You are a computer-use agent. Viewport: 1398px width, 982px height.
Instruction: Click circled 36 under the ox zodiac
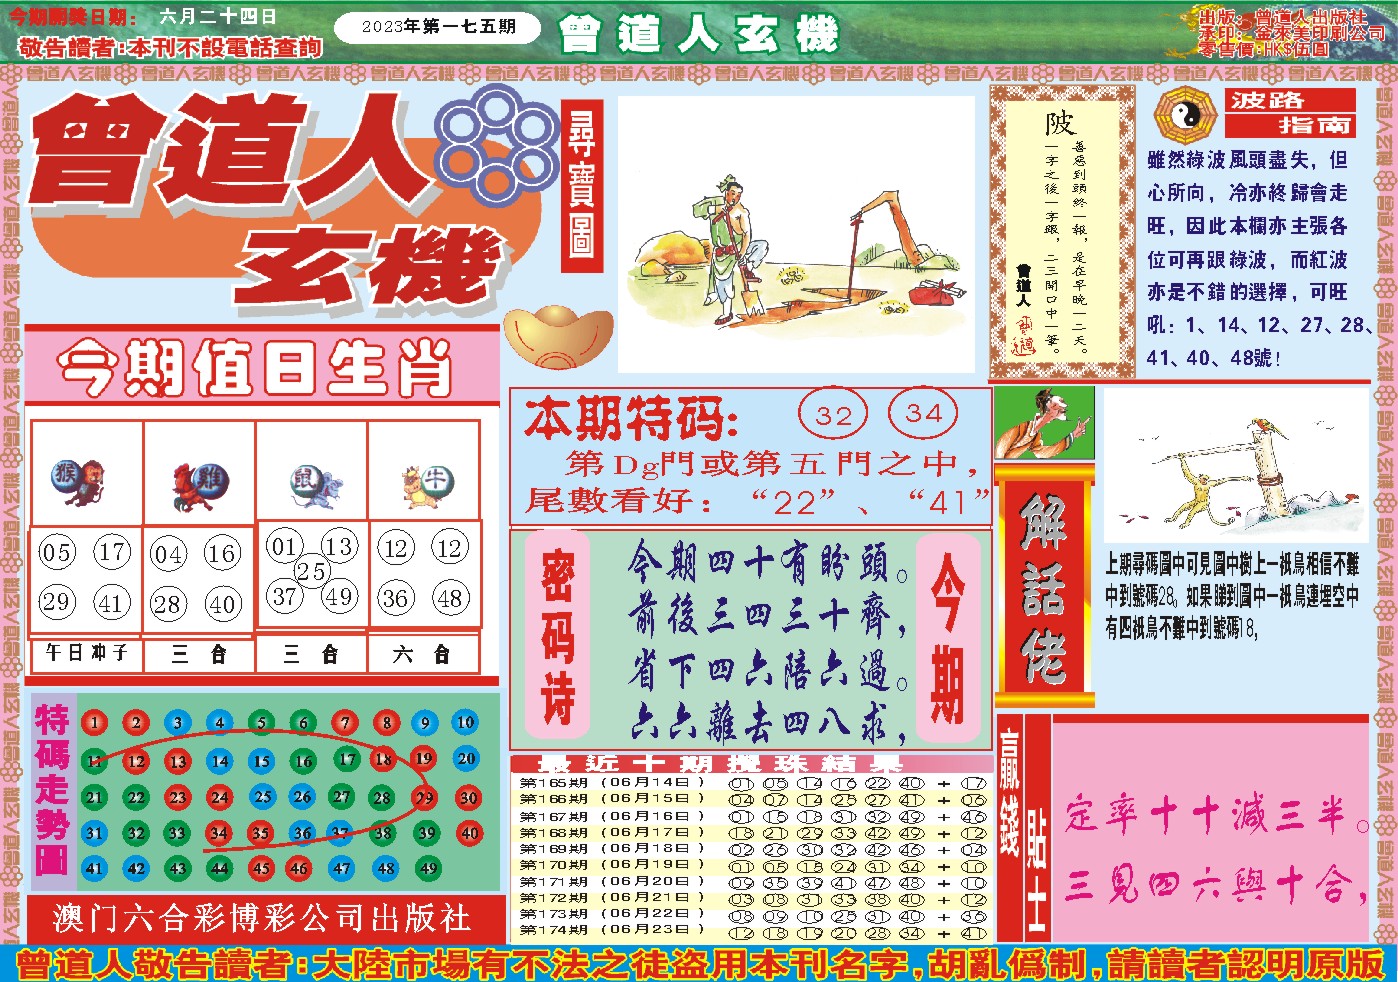click(x=395, y=599)
